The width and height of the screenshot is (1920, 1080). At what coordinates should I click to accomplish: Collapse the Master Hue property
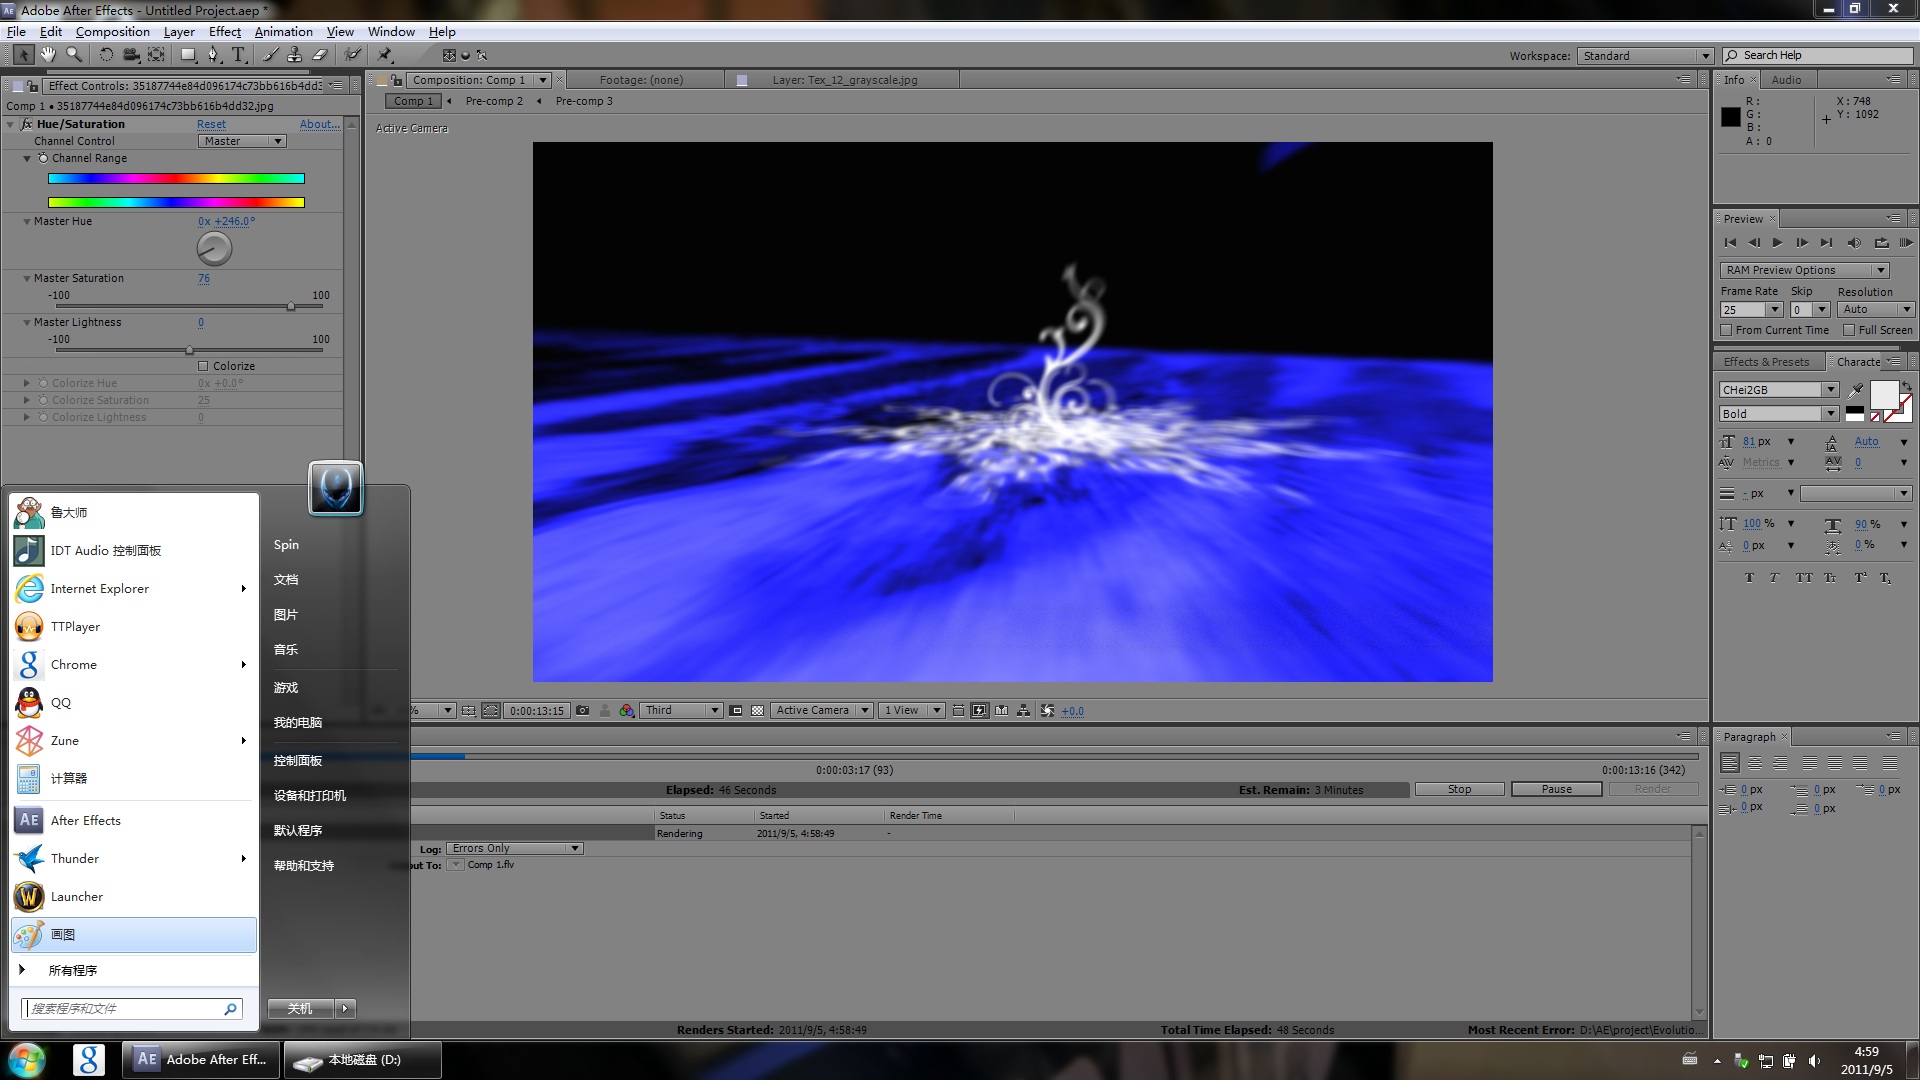[27, 222]
